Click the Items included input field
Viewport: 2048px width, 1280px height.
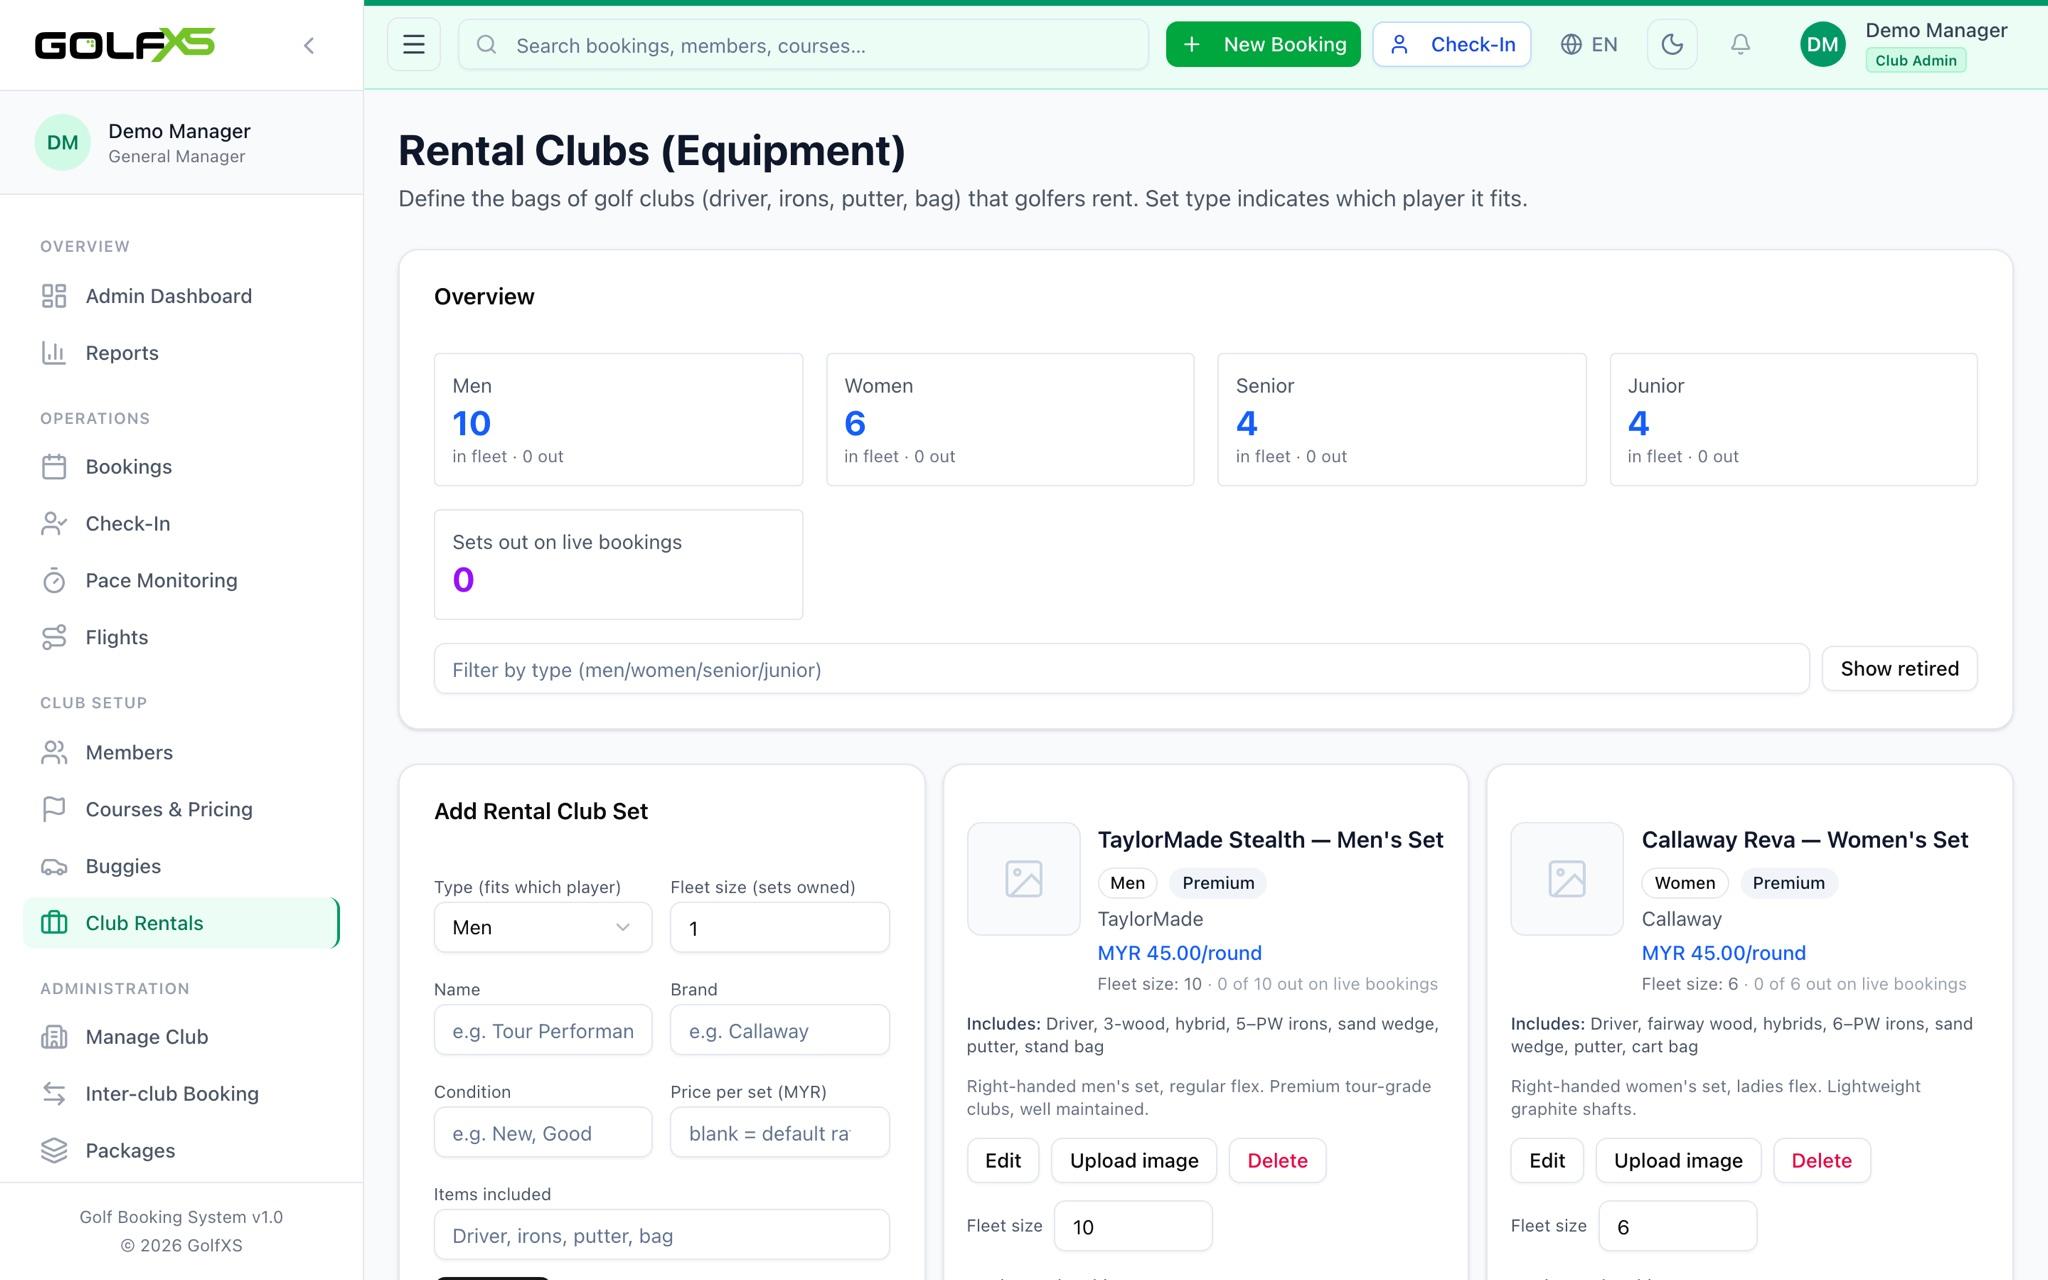[x=662, y=1235]
